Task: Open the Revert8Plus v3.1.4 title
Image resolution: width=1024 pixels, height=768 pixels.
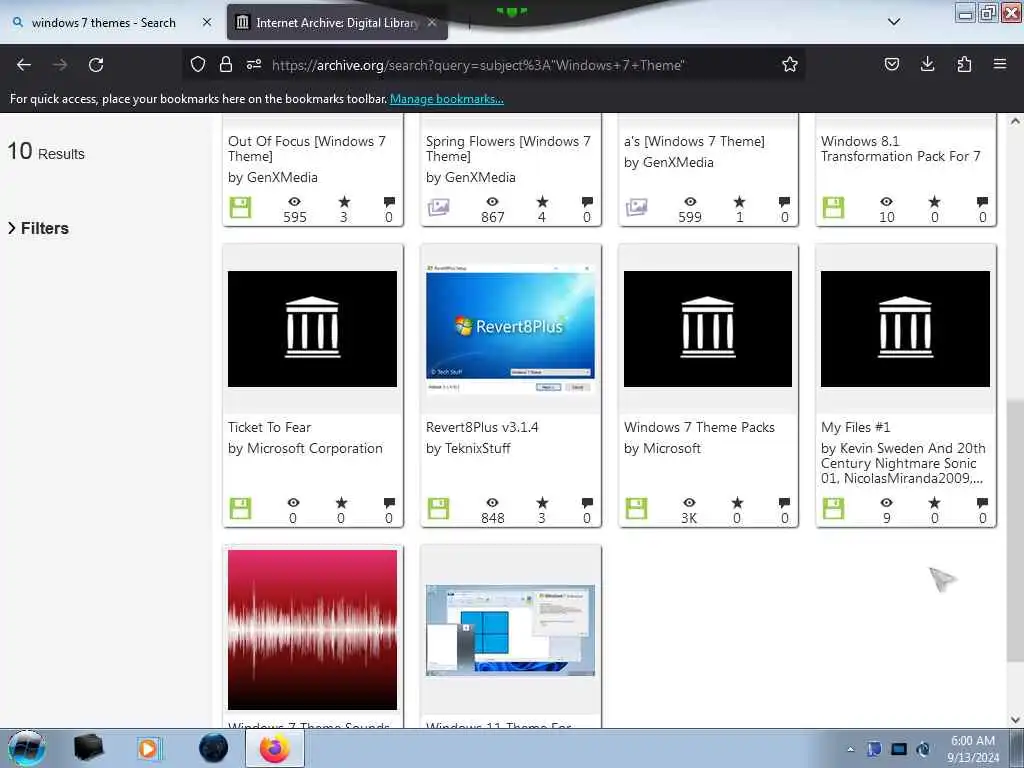Action: (482, 427)
